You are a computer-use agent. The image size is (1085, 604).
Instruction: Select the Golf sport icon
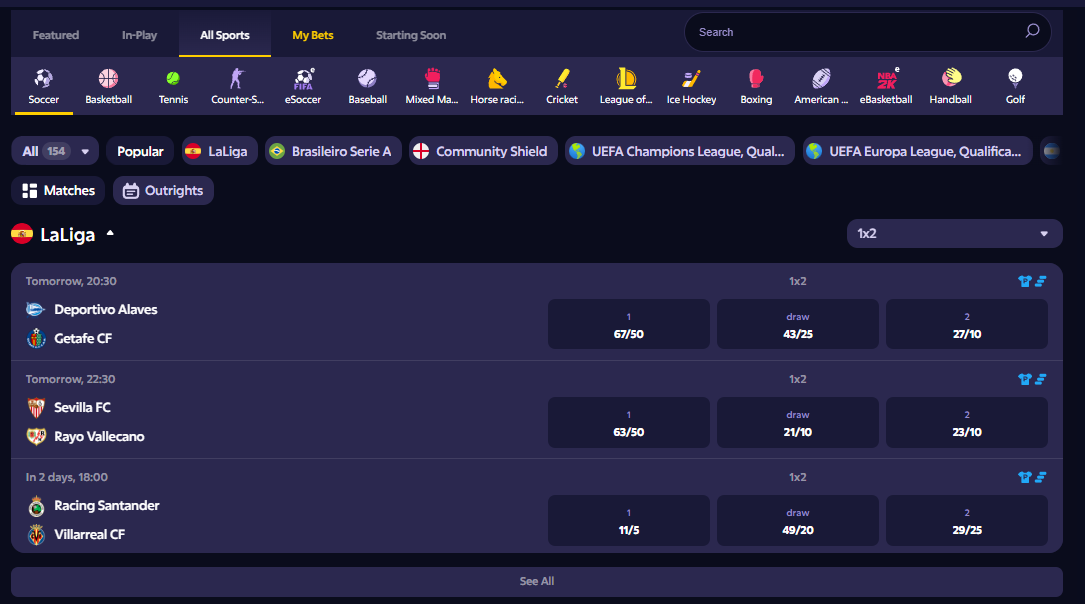[1015, 78]
